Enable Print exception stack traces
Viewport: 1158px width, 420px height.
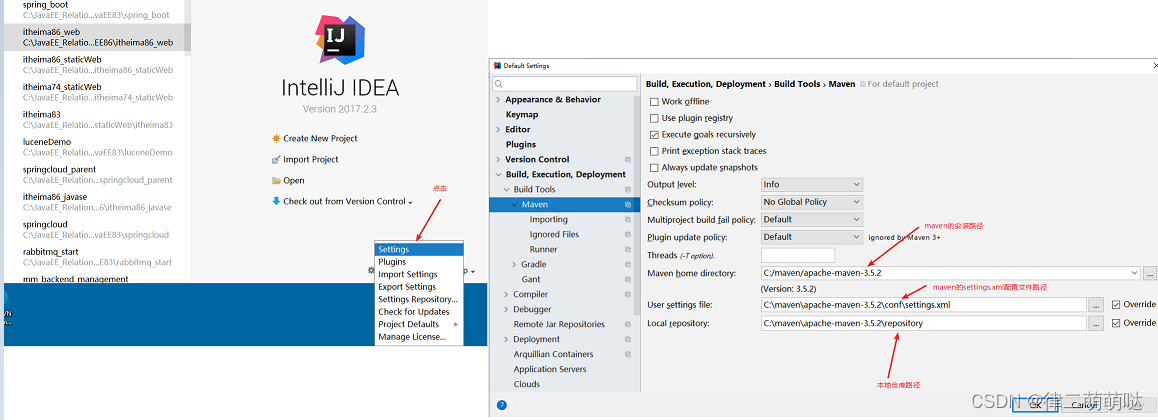click(x=654, y=151)
